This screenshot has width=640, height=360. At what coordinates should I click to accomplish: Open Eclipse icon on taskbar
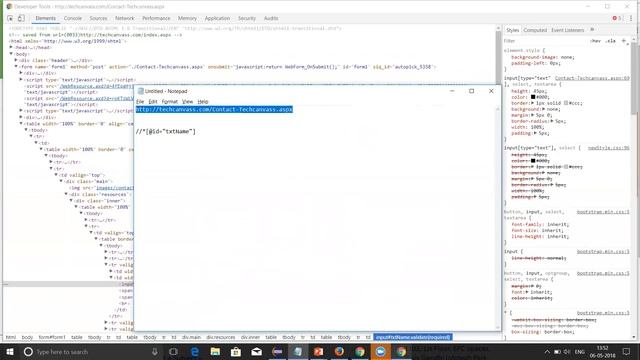(277, 352)
